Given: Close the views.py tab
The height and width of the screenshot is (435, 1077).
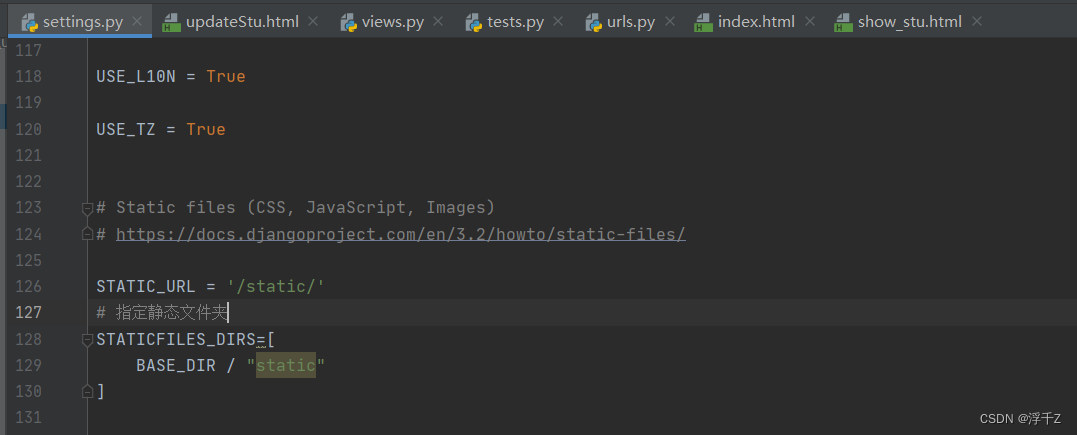Looking at the screenshot, I should coord(438,22).
